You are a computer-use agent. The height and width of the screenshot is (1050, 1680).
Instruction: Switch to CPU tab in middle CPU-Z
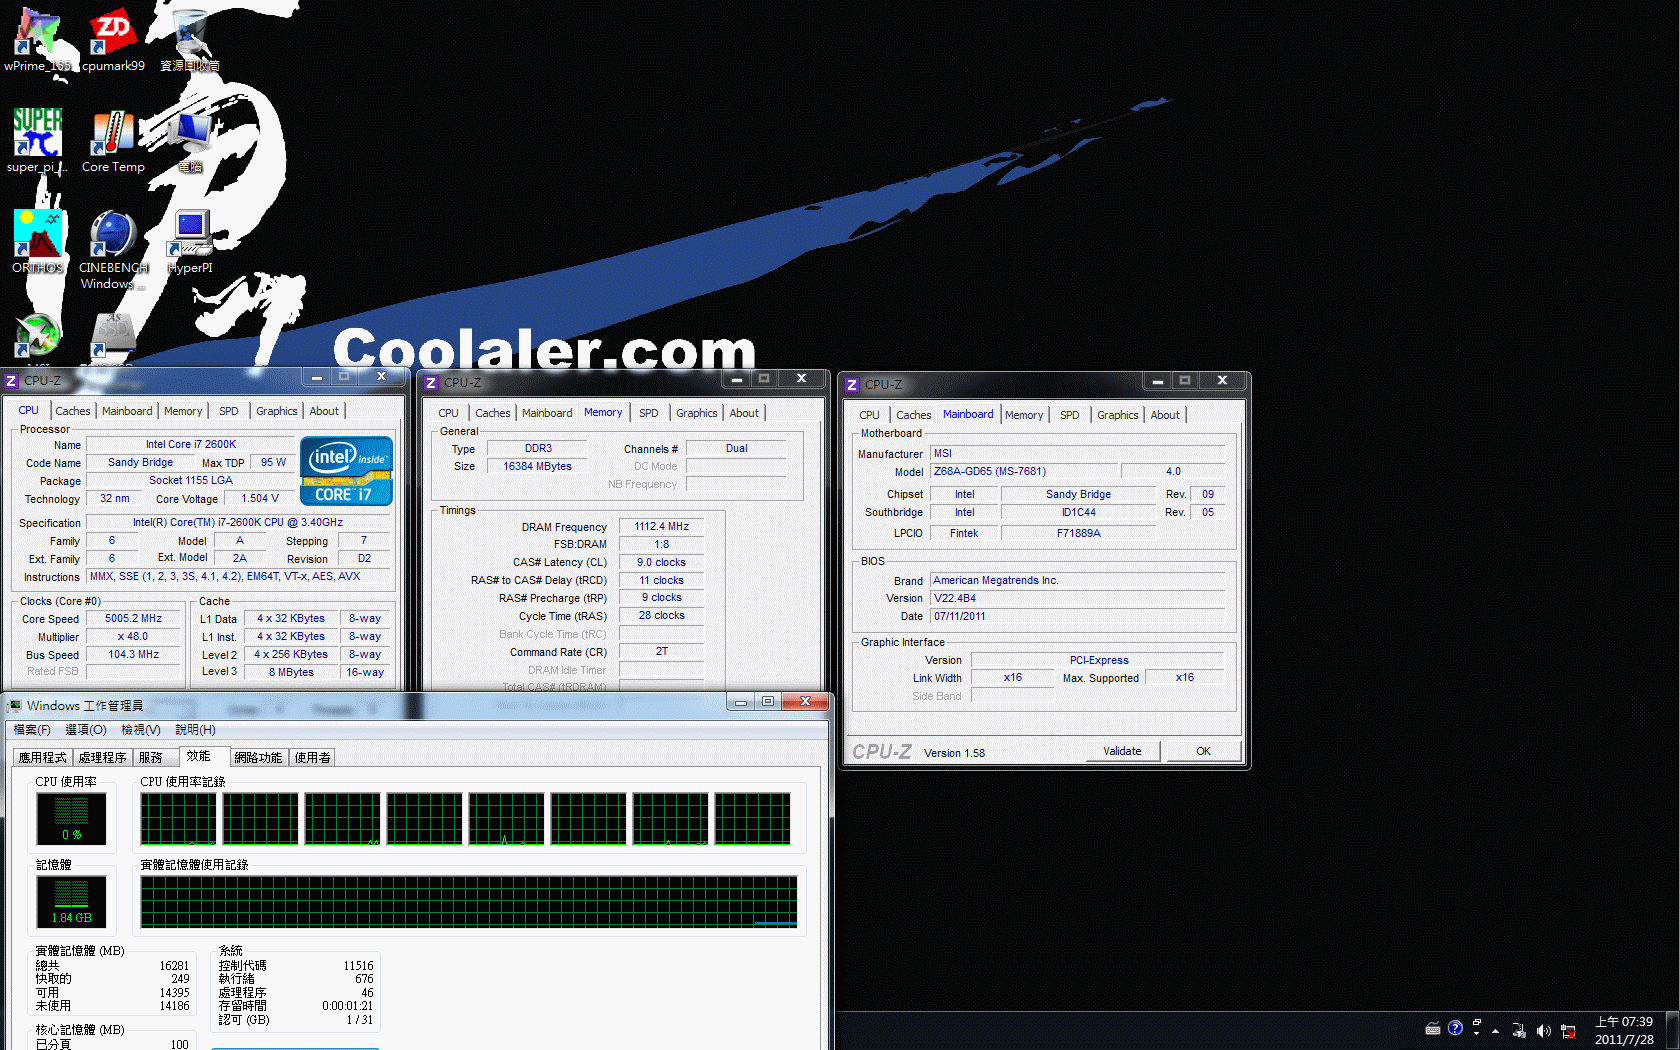(449, 413)
